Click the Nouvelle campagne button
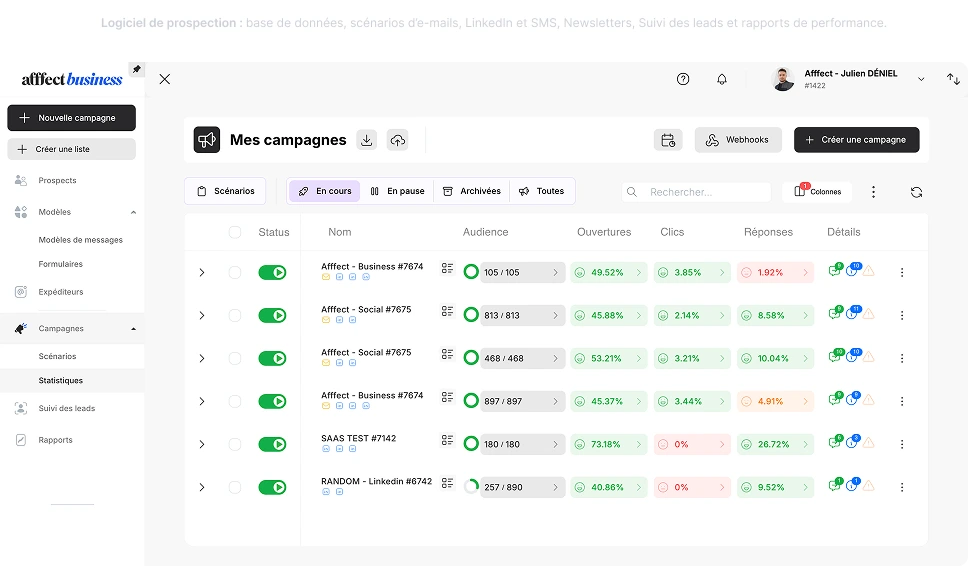 [x=72, y=118]
